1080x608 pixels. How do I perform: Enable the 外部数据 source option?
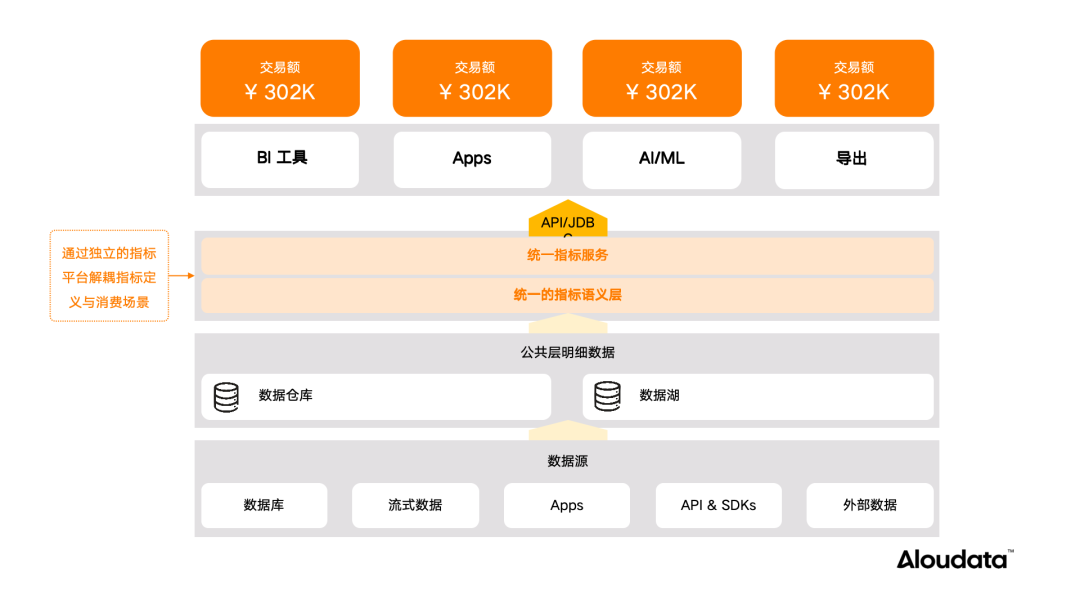(x=869, y=506)
